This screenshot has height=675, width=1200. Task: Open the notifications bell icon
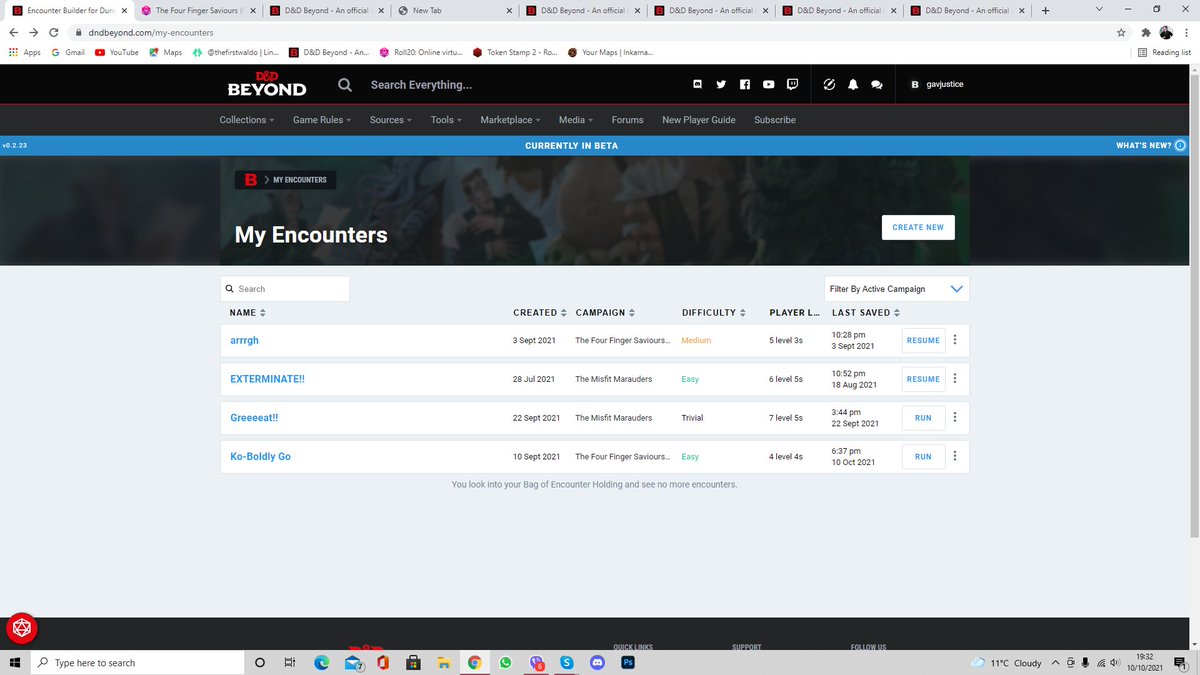click(x=853, y=85)
